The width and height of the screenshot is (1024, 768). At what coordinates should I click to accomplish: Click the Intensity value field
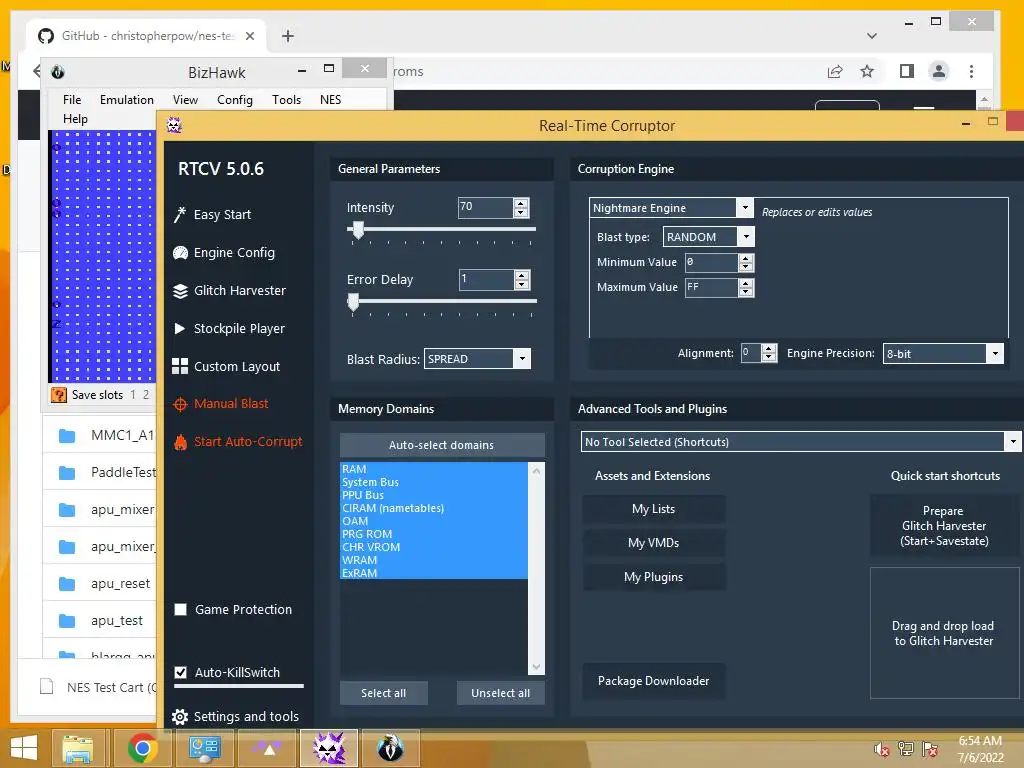coord(485,207)
